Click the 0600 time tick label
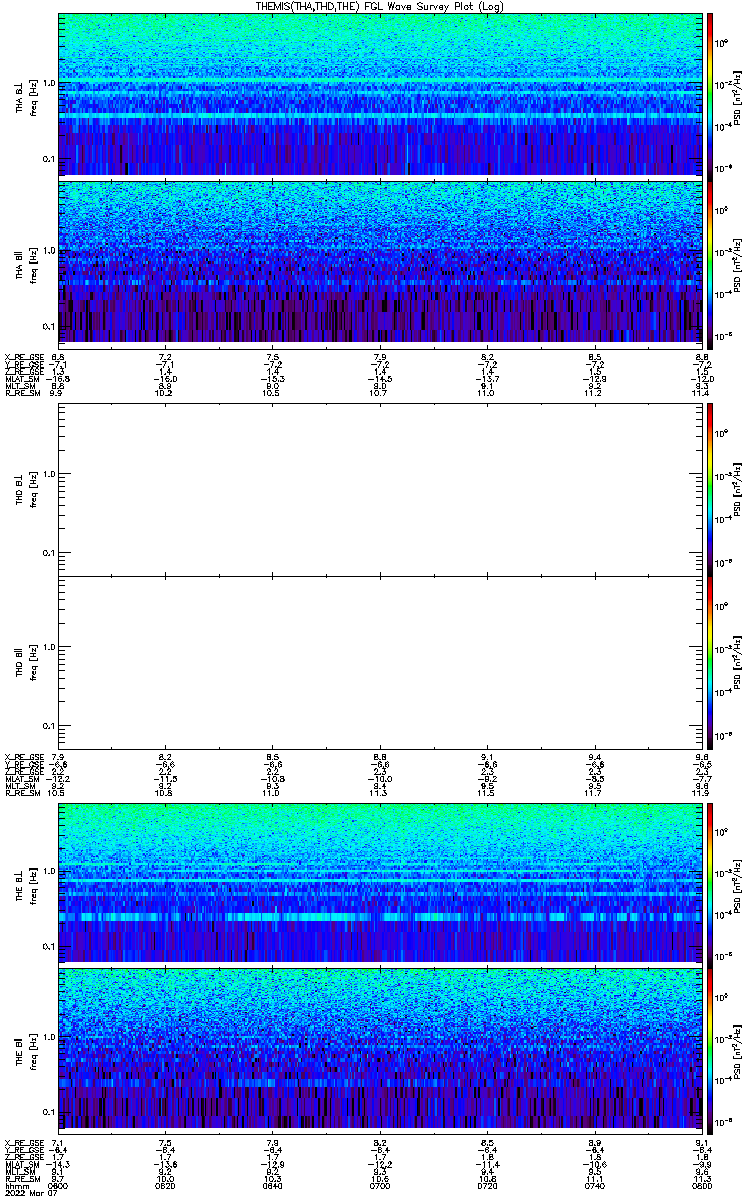Image resolution: width=750 pixels, height=1200 pixels. (x=59, y=1185)
